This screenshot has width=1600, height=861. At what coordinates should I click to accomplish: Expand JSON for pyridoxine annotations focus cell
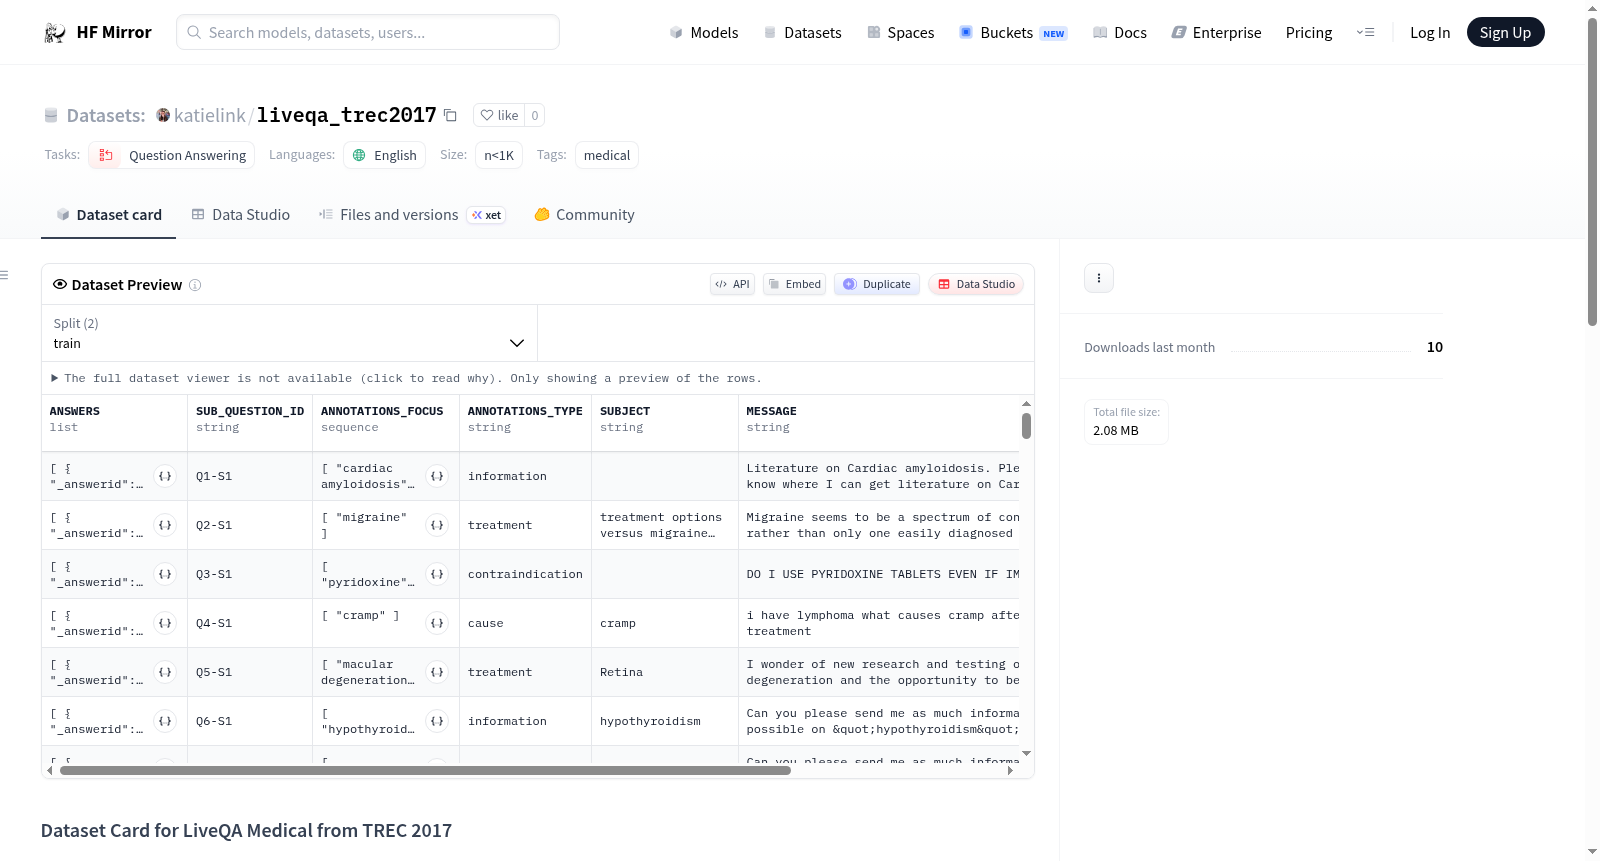[437, 574]
